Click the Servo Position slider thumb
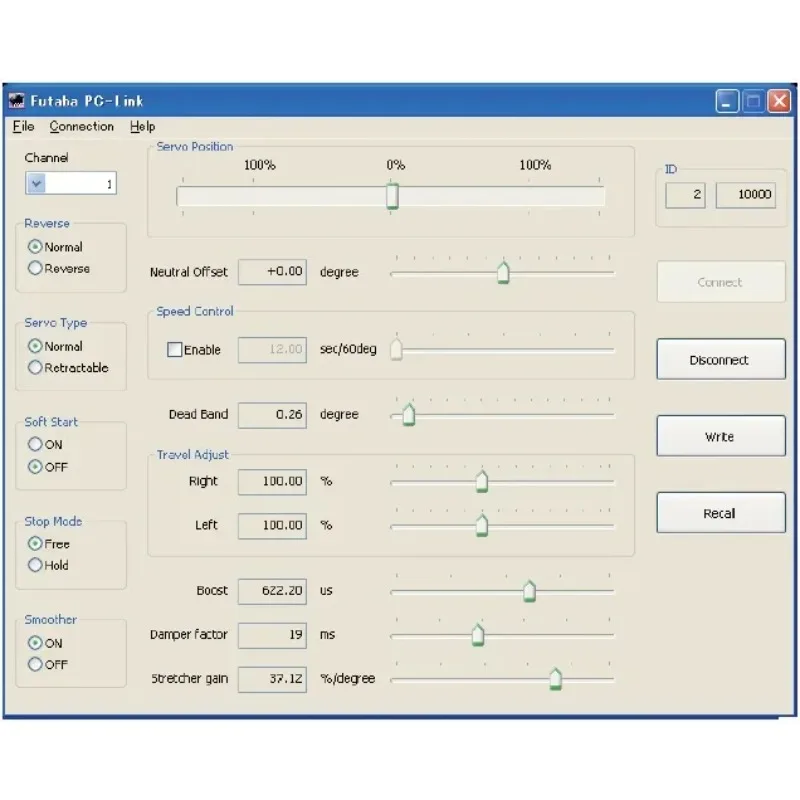Screen dimensions: 800x800 click(x=392, y=196)
